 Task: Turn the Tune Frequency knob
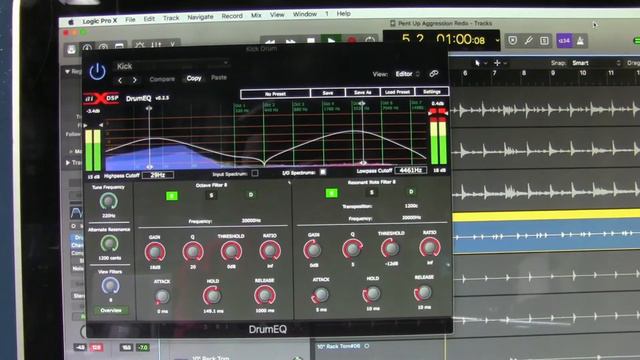coord(109,201)
